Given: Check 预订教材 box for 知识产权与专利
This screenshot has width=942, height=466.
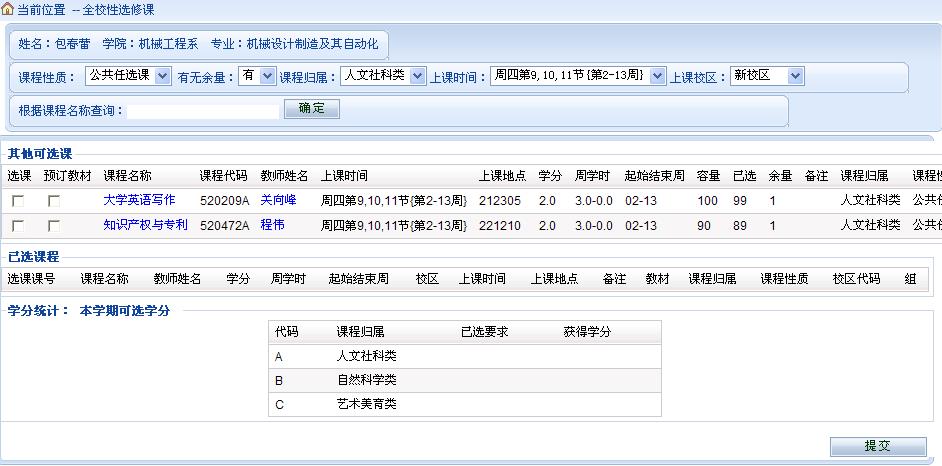Looking at the screenshot, I should click(54, 227).
